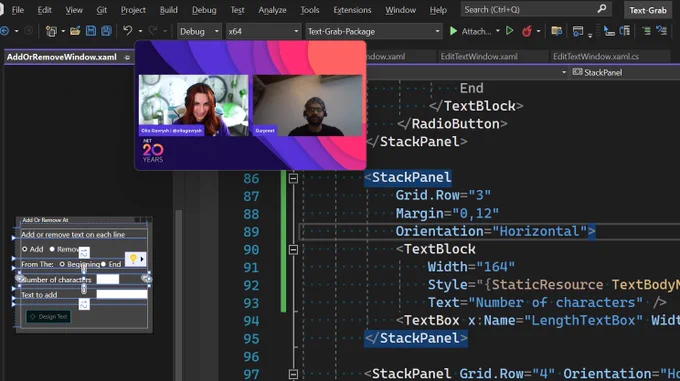Click the Find in Files folder icon
Image resolution: width=680 pixels, height=381 pixels.
tap(556, 31)
